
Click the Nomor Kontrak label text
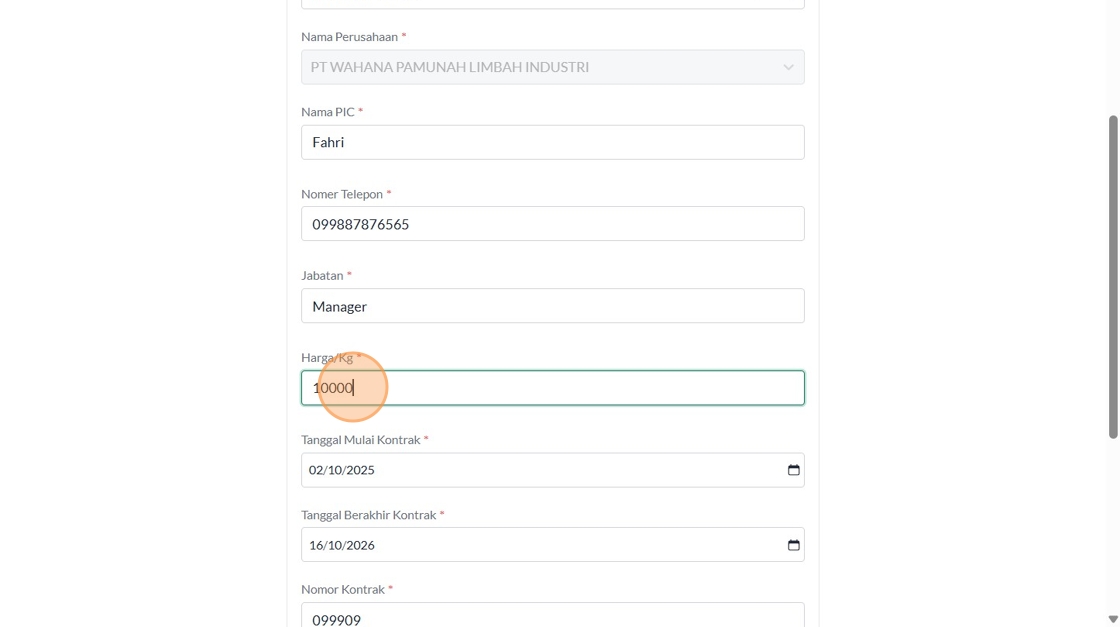(x=343, y=590)
